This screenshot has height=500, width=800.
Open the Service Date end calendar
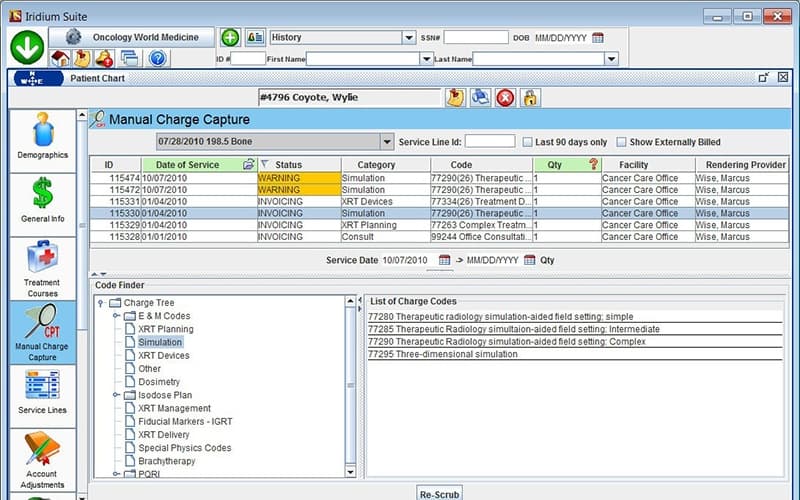[x=530, y=260]
